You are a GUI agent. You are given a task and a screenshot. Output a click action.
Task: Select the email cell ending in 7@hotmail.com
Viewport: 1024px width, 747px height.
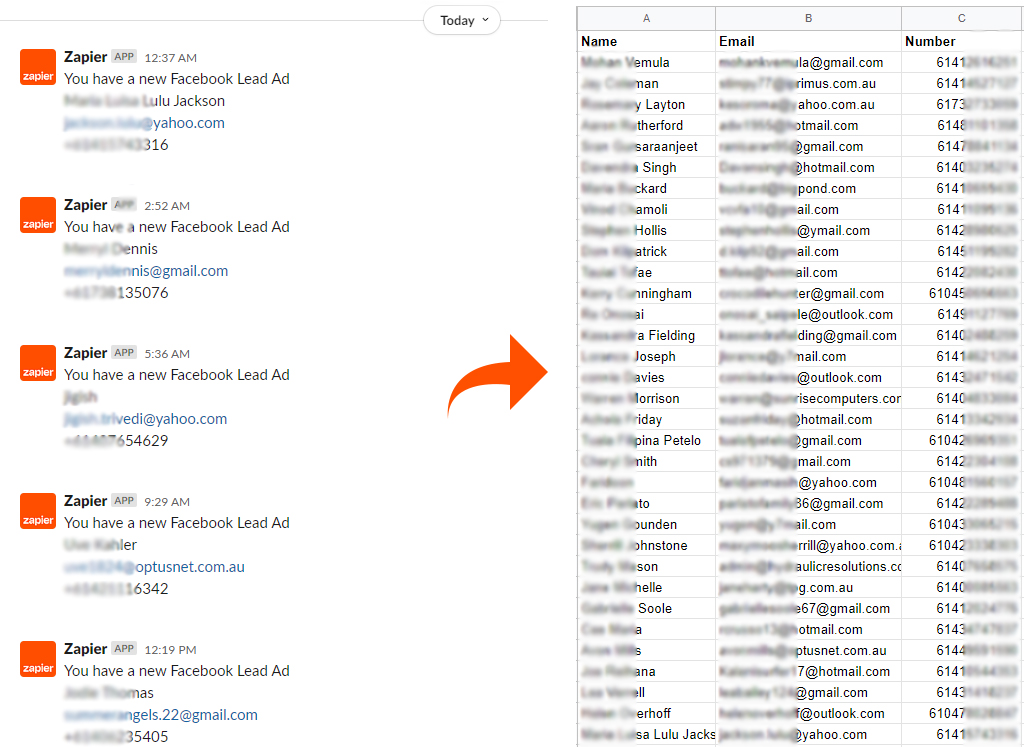(x=808, y=671)
